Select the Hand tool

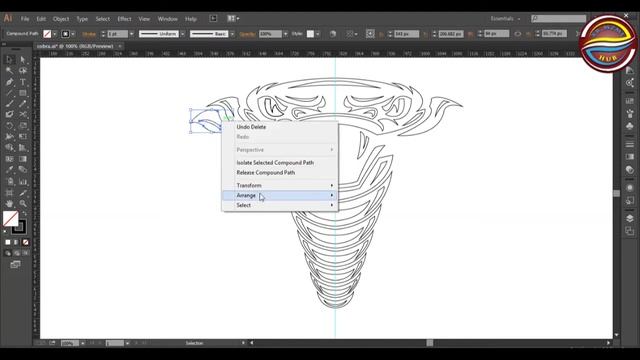pos(9,203)
